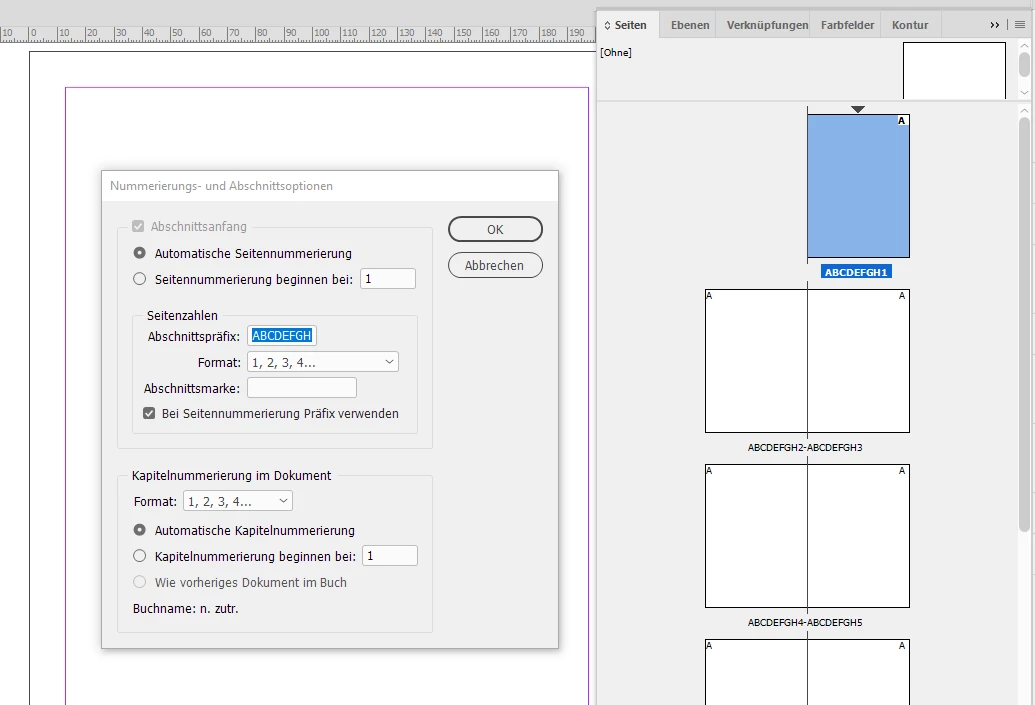The width and height of the screenshot is (1035, 705).
Task: Click the ABCDEFGH2-ABCDEFGH3 spread label
Action: (805, 448)
